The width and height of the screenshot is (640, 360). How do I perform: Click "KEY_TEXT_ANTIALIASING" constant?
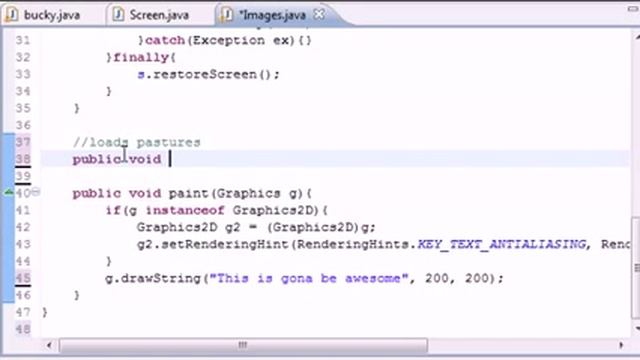tap(502, 244)
